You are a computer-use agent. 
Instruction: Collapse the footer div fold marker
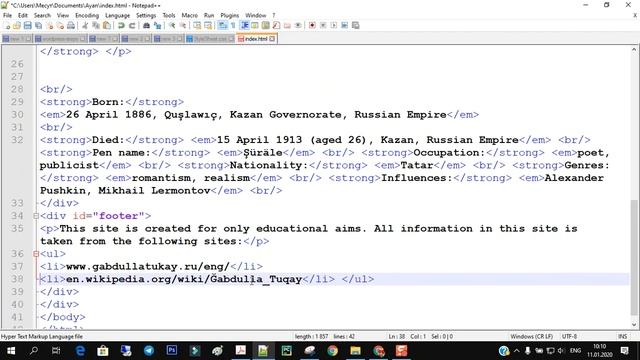pos(36,216)
